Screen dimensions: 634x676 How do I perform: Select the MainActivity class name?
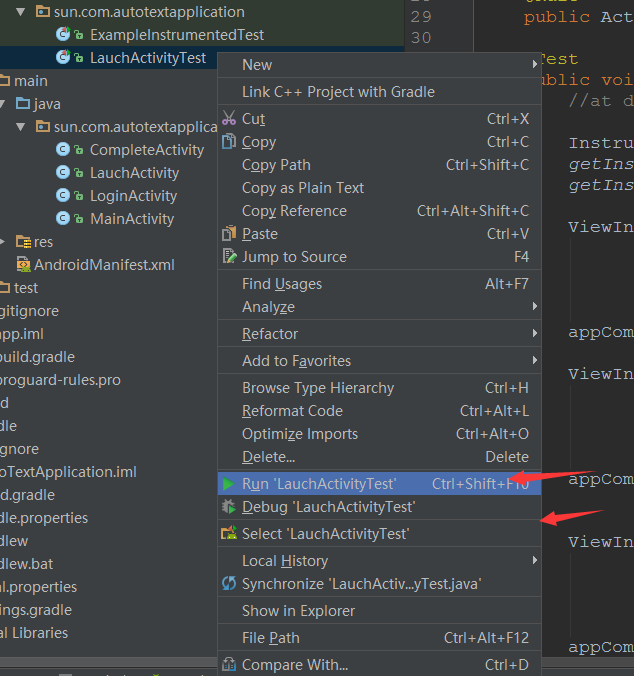(132, 219)
